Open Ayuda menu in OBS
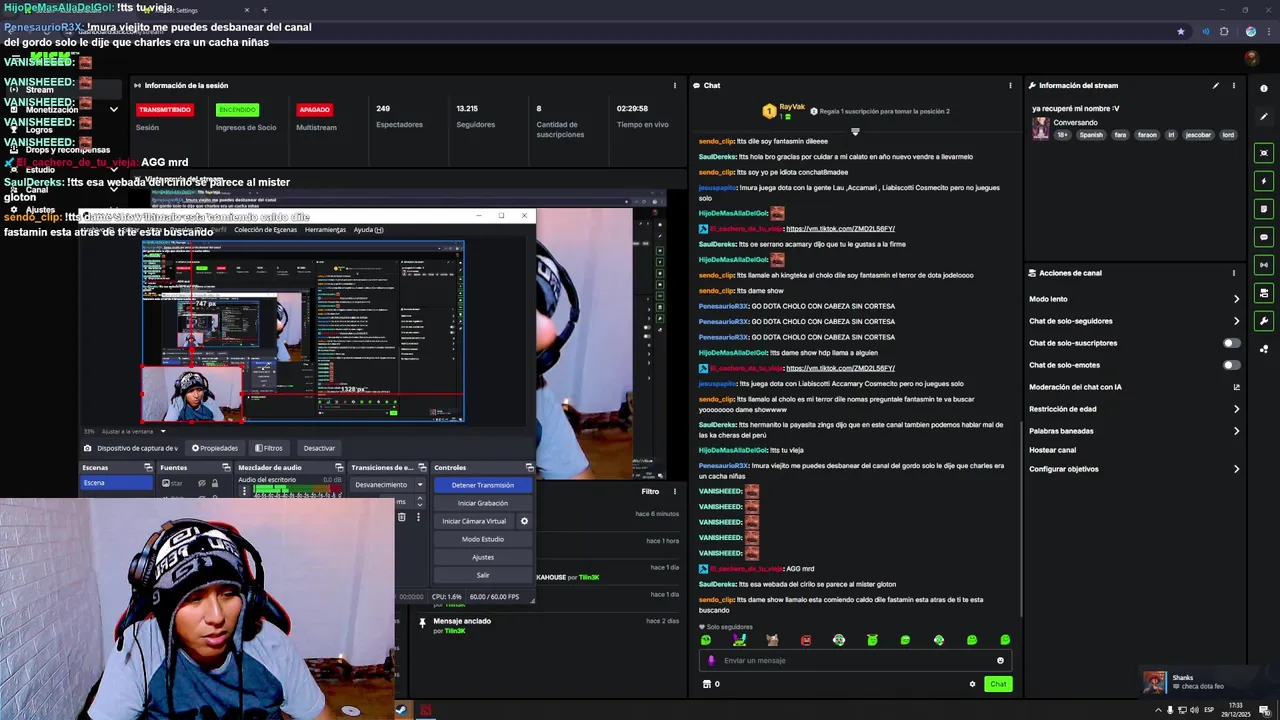This screenshot has width=1280, height=720. coord(368,230)
